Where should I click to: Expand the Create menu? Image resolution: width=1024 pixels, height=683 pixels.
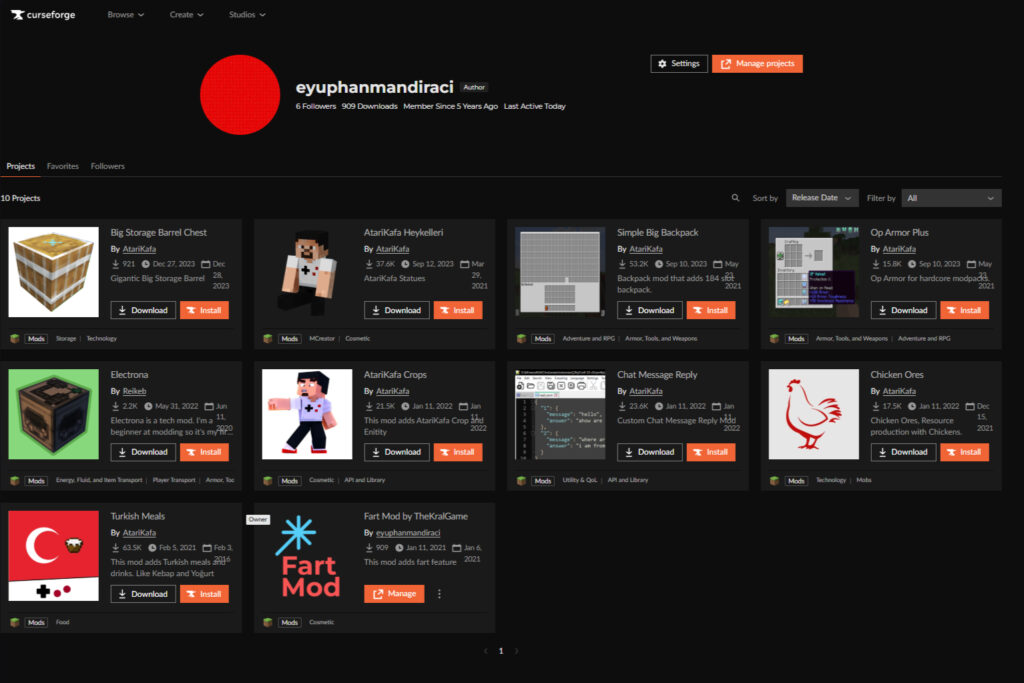[186, 15]
